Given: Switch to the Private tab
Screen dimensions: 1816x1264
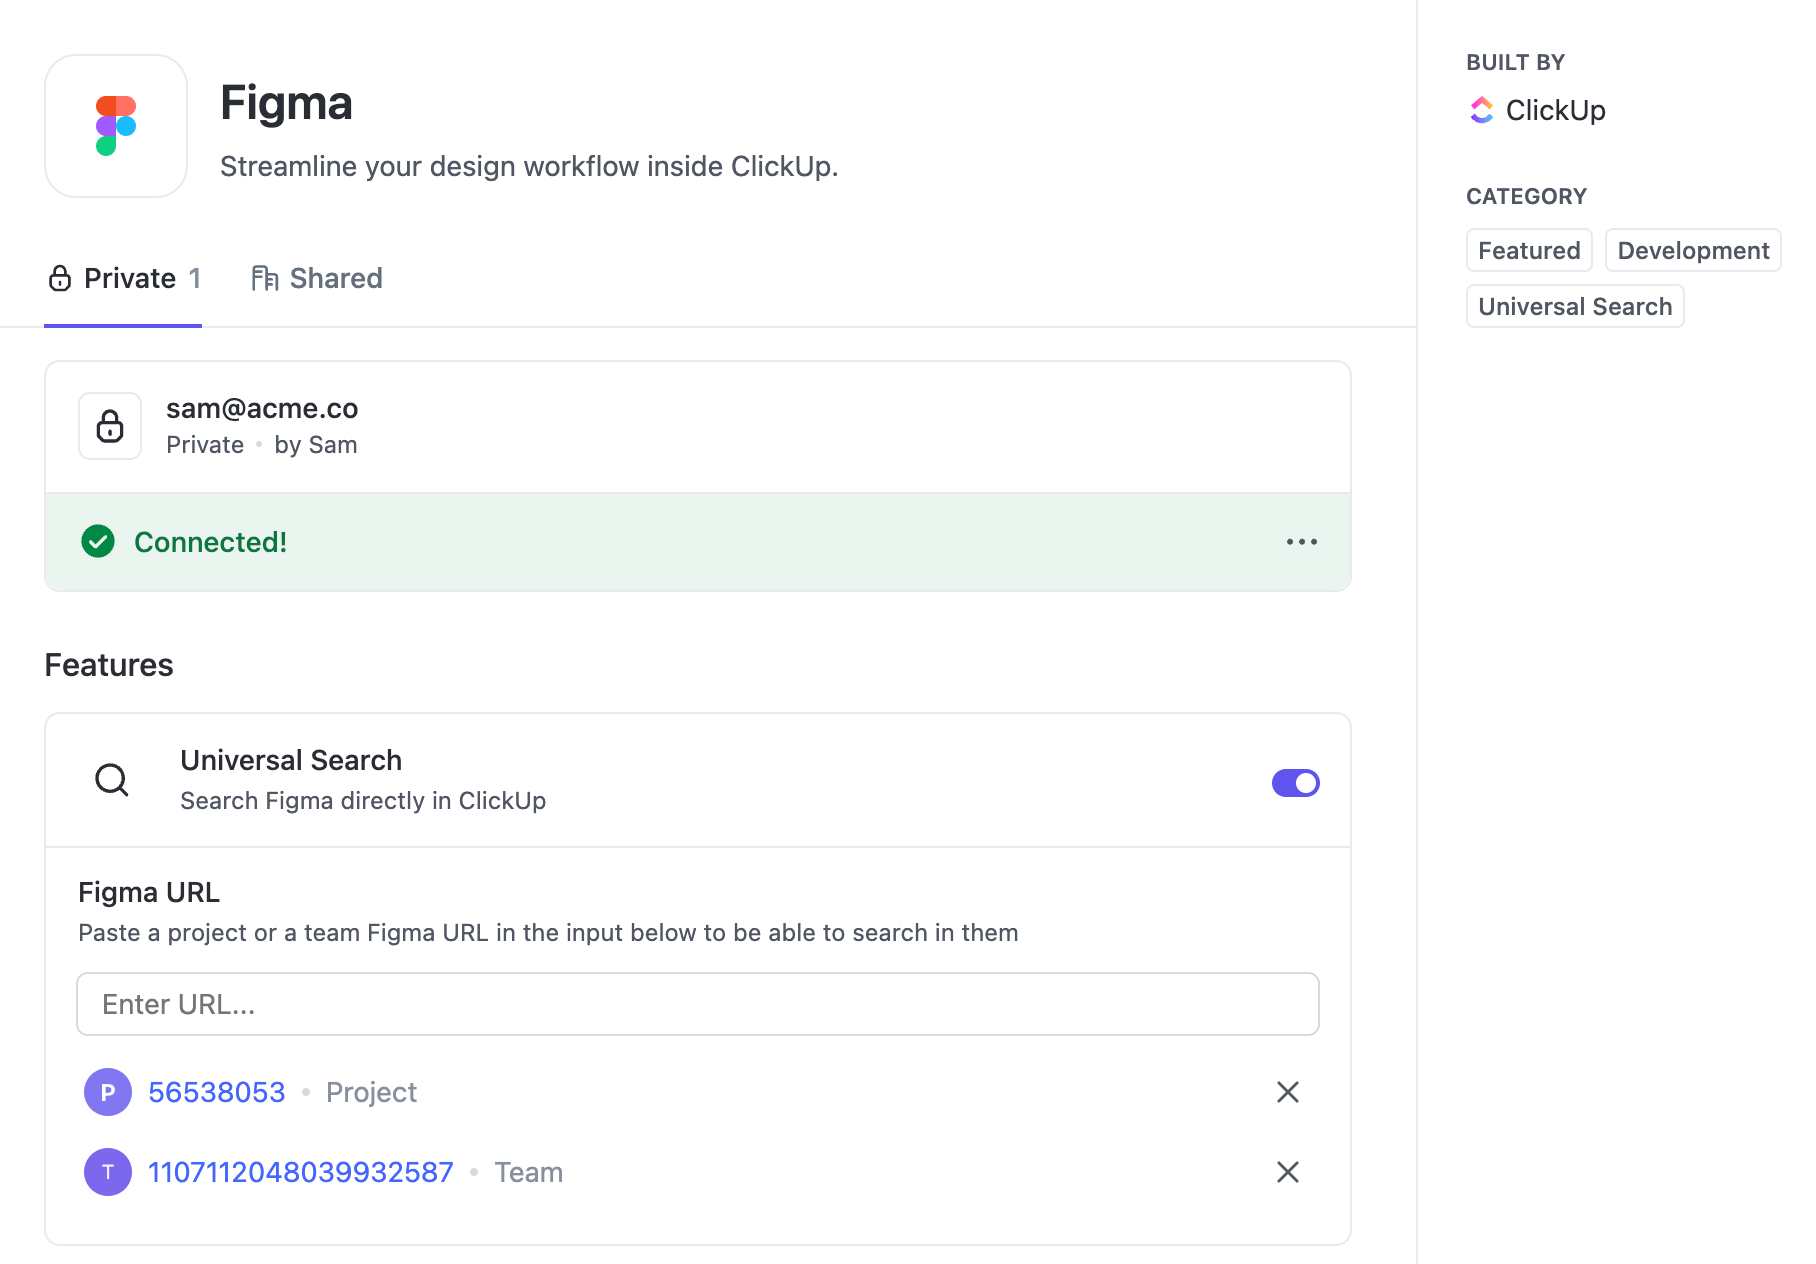Looking at the screenshot, I should pos(124,278).
